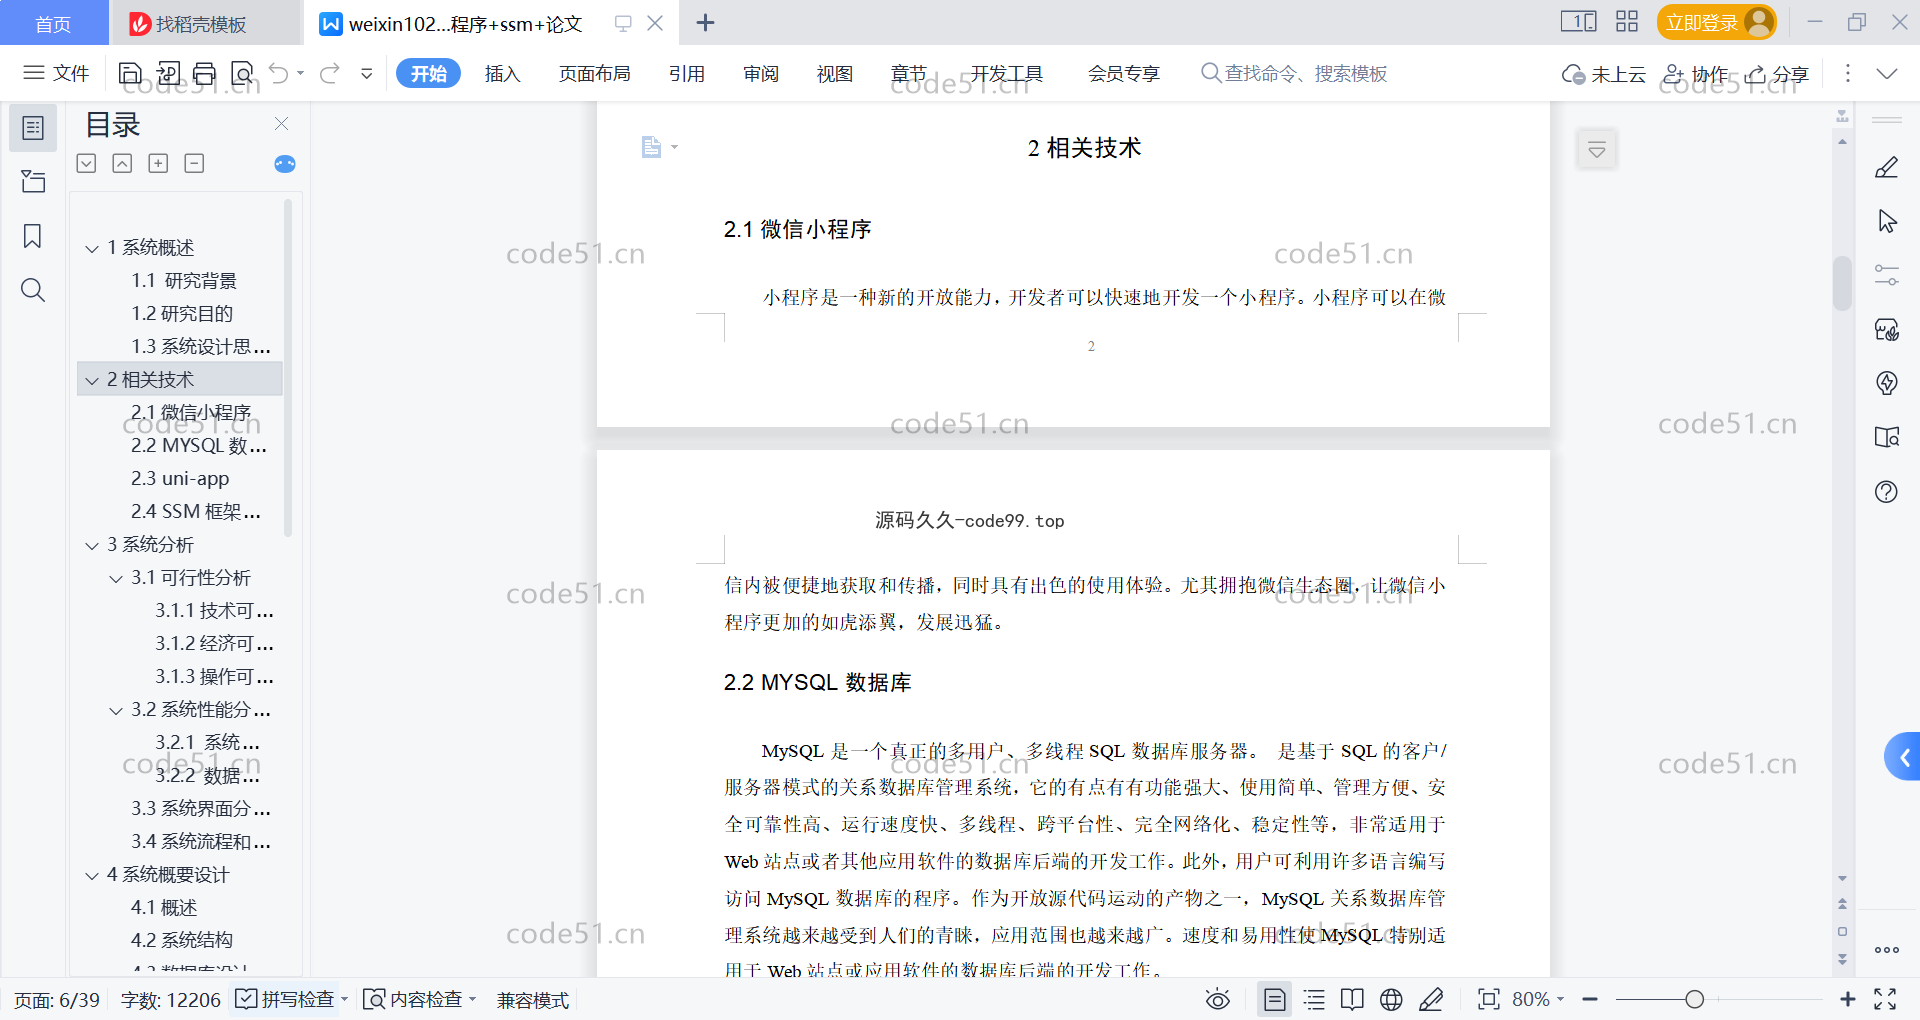Click the document vertical scrollbar thumb

1842,283
